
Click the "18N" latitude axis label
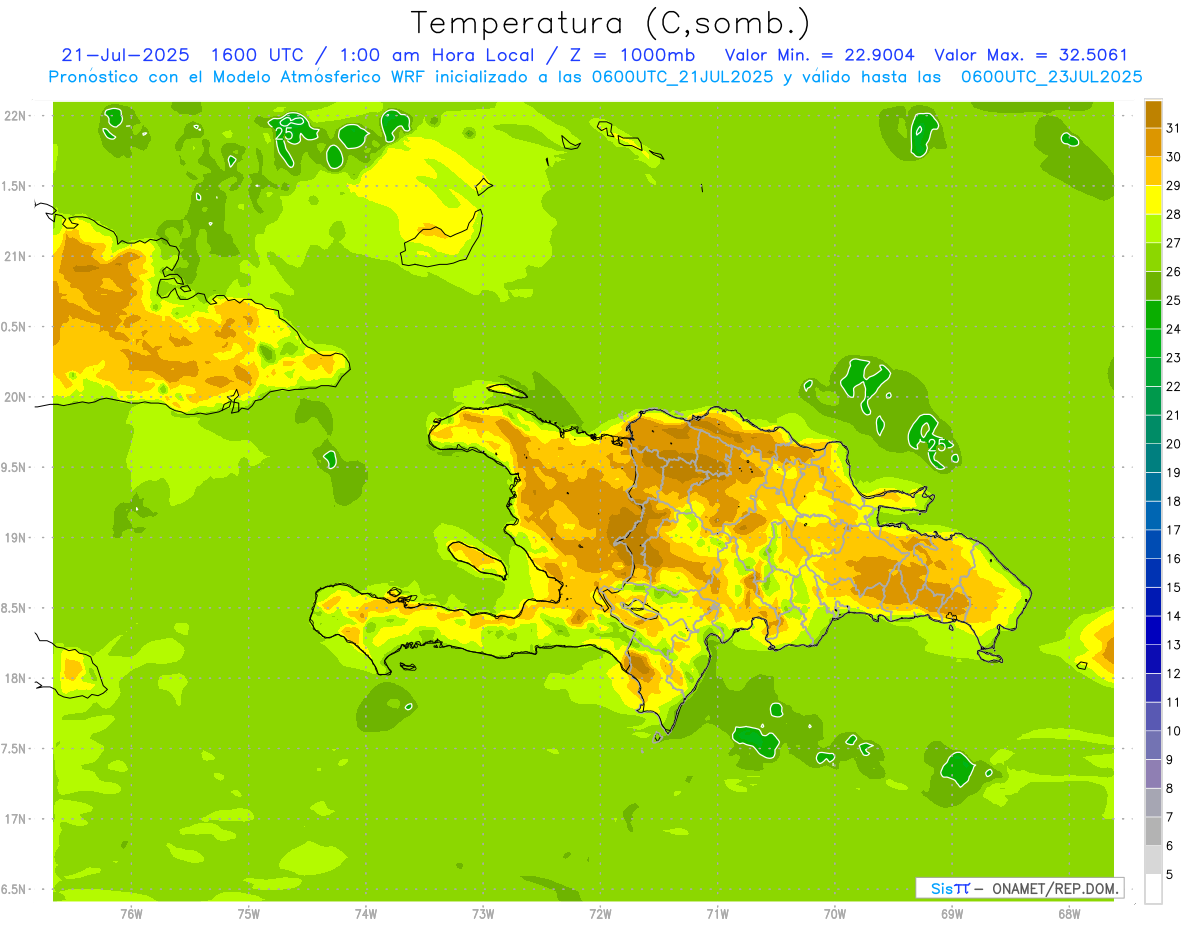pos(16,678)
